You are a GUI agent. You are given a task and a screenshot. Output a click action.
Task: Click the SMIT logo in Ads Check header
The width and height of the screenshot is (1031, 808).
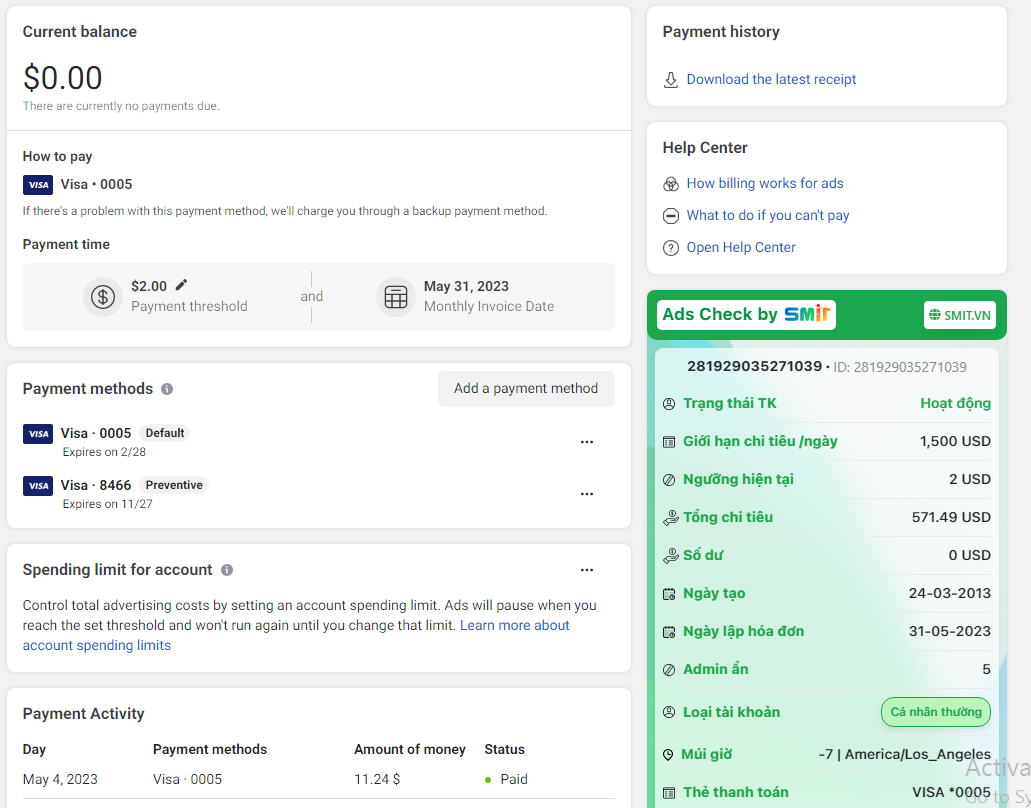[x=807, y=314]
